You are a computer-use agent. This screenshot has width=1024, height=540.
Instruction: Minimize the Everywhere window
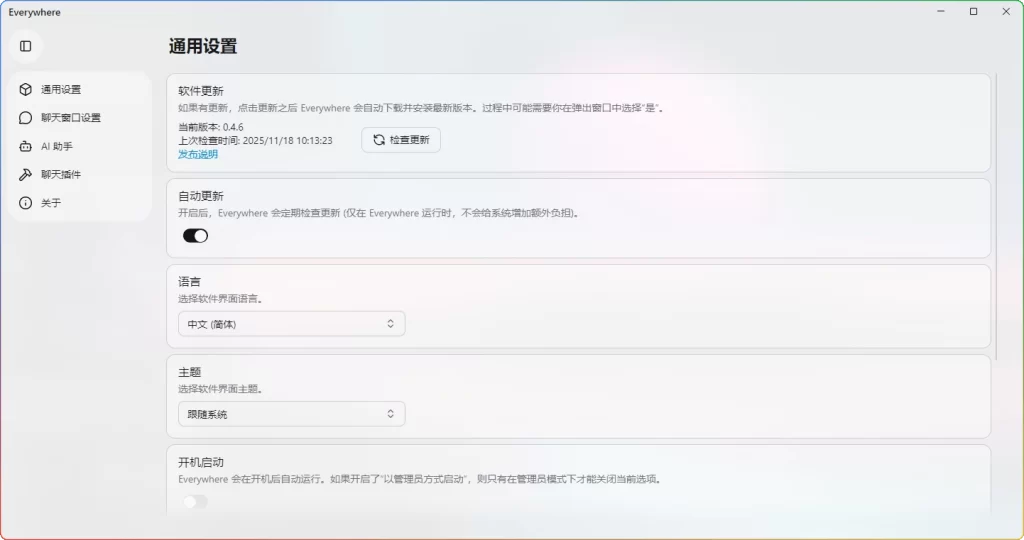tap(941, 12)
